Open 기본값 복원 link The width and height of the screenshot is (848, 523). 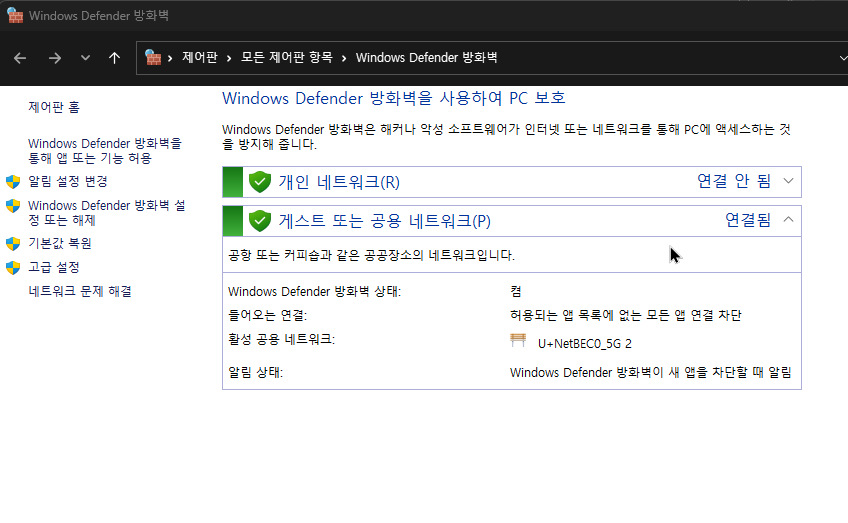(x=59, y=243)
